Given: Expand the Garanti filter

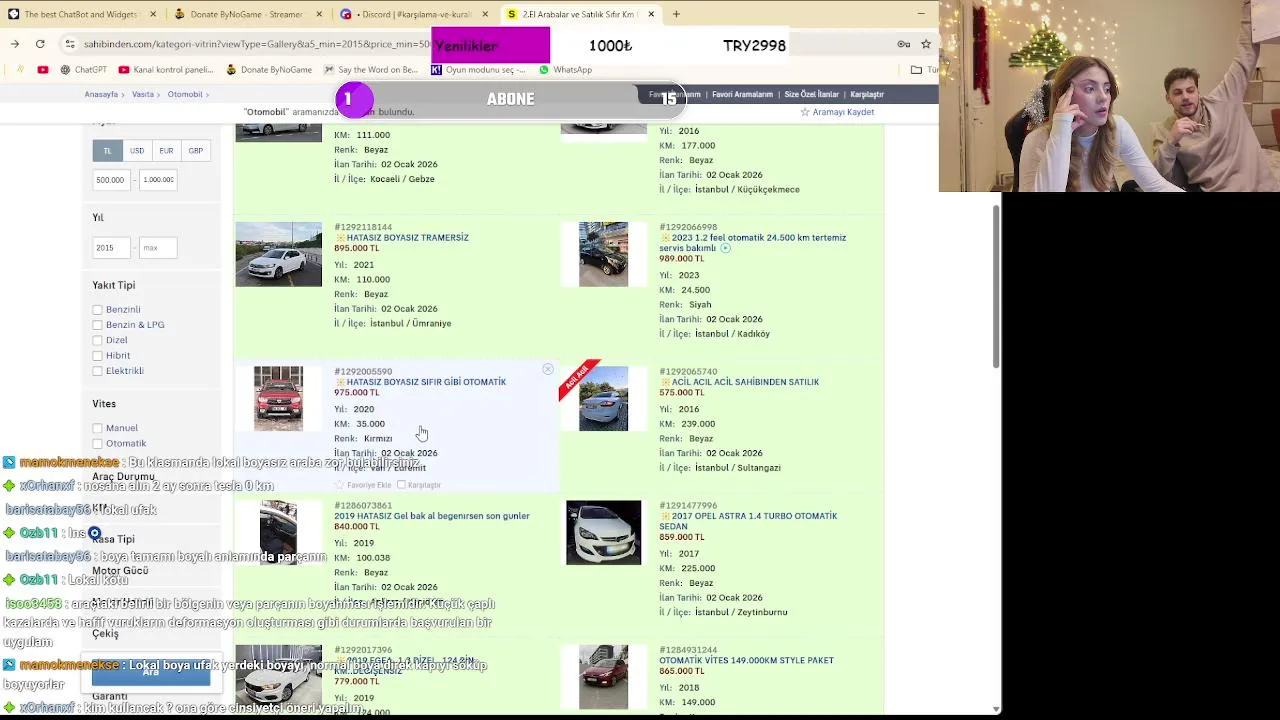Looking at the screenshot, I should coord(110,697).
